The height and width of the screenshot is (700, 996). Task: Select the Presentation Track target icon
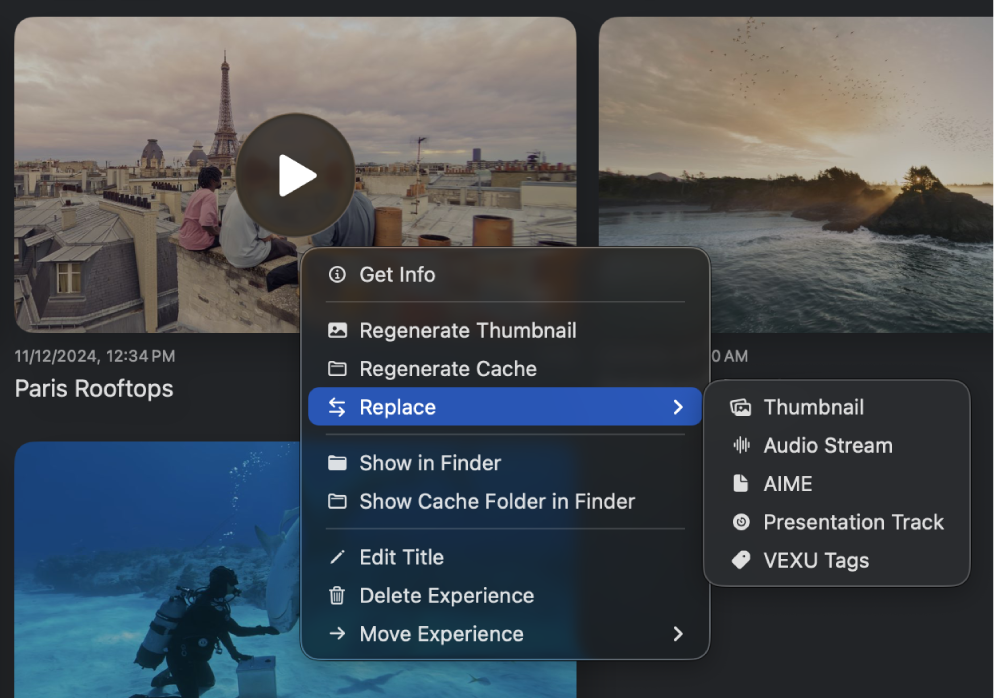click(741, 521)
